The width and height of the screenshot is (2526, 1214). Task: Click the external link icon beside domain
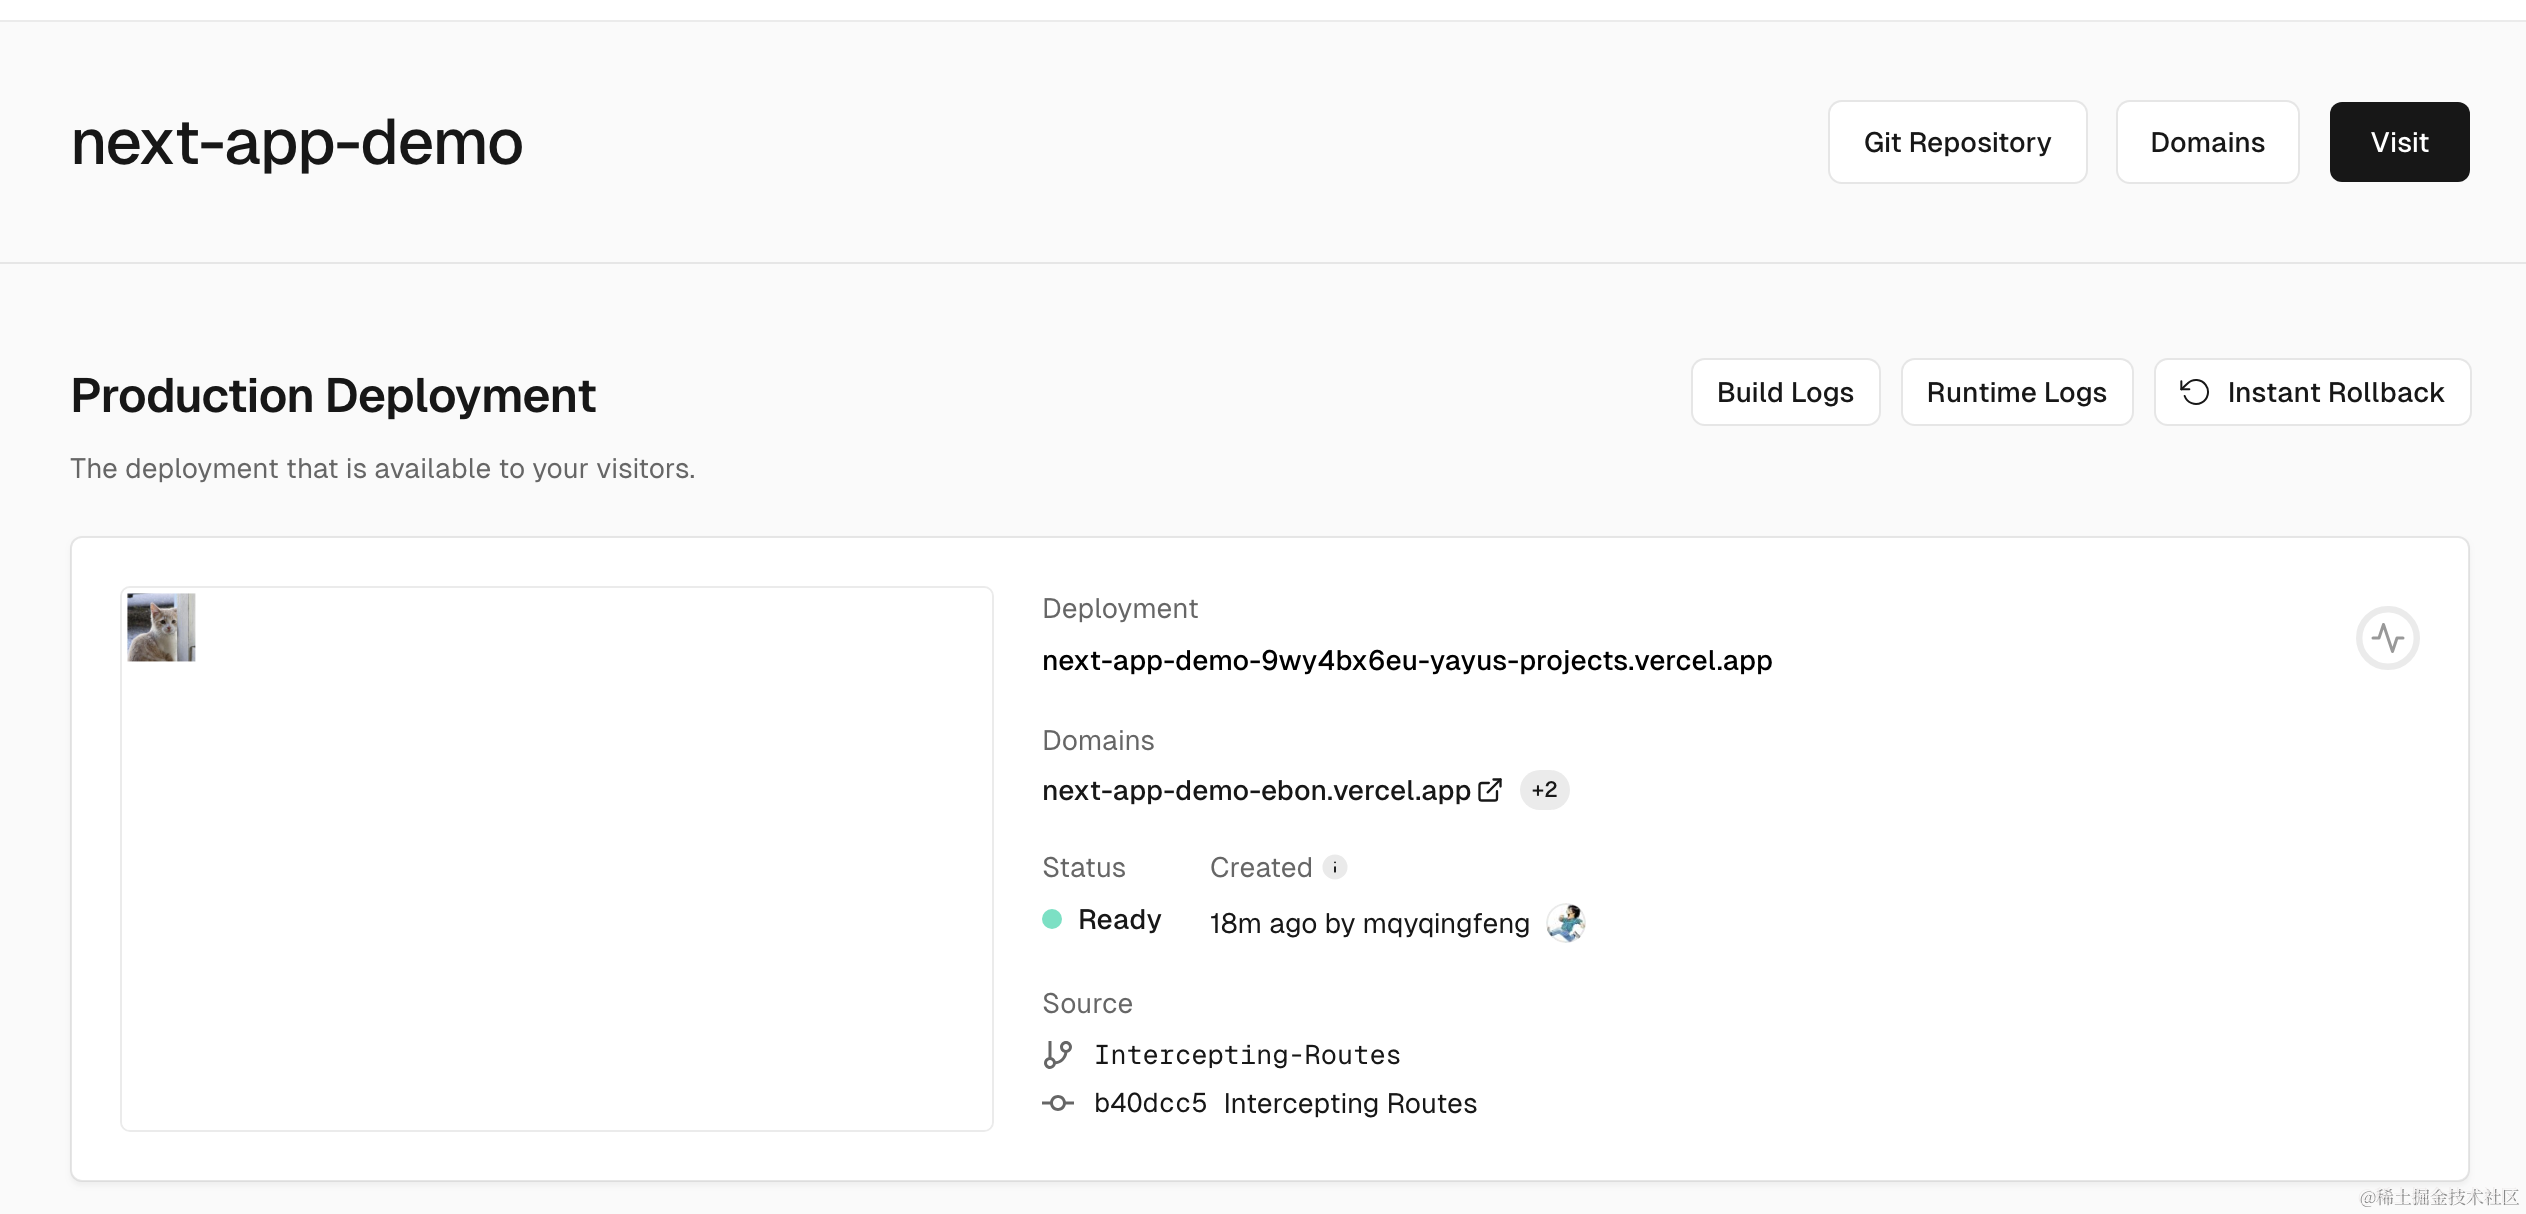(x=1490, y=790)
